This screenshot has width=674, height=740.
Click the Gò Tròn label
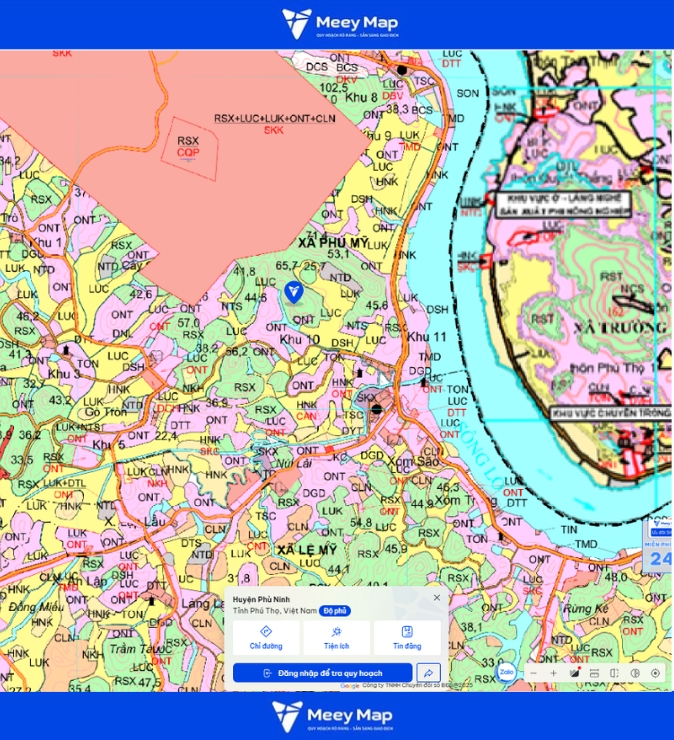click(x=106, y=412)
